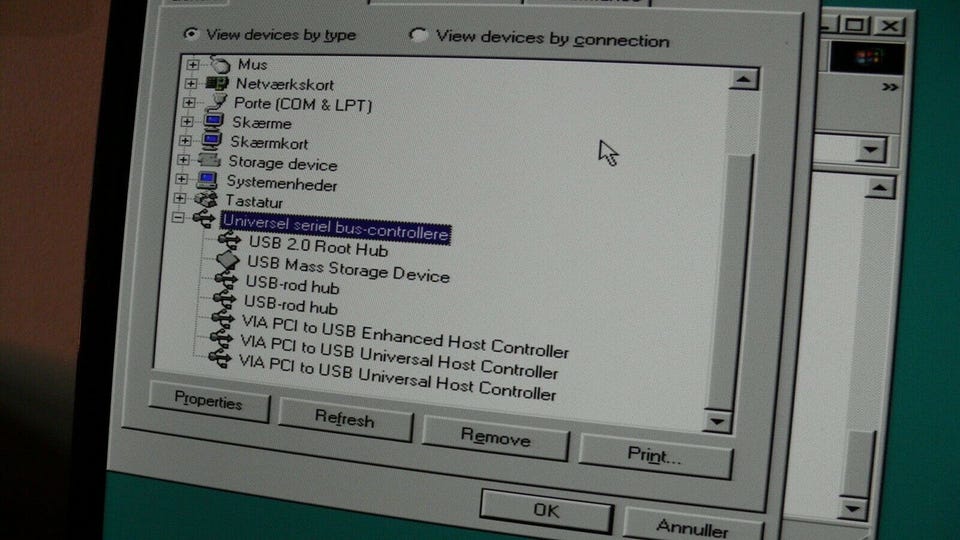This screenshot has width=960, height=540.
Task: Confirm with the OK button
Action: coord(547,511)
